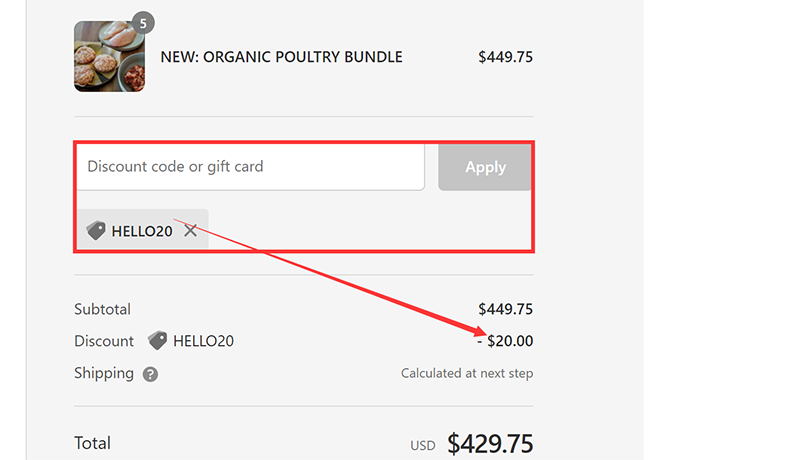
Task: Click the tag icon in the HELLO20 chip
Action: click(96, 231)
